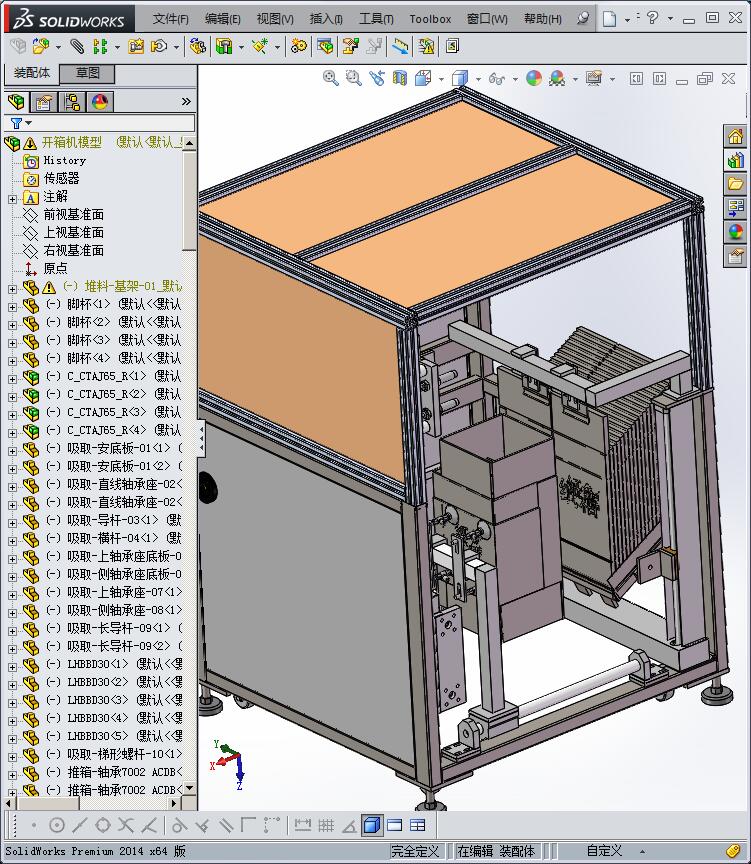
Task: Click the Interference Detection icon
Action: pyautogui.click(x=375, y=46)
